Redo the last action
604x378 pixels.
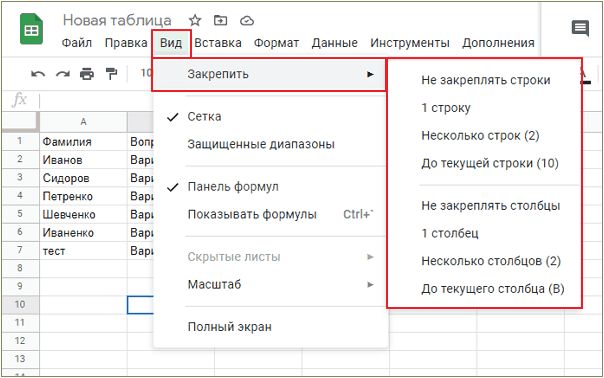point(62,74)
